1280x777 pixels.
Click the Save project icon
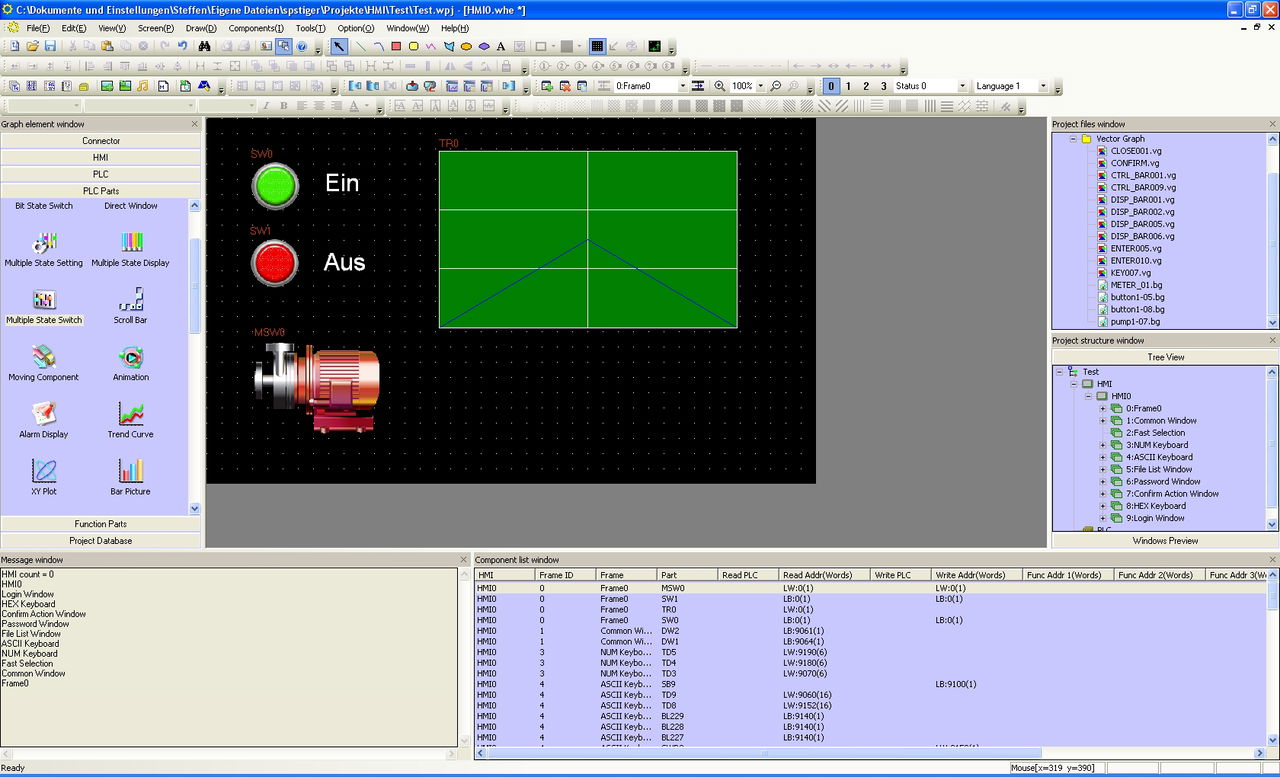pos(50,46)
